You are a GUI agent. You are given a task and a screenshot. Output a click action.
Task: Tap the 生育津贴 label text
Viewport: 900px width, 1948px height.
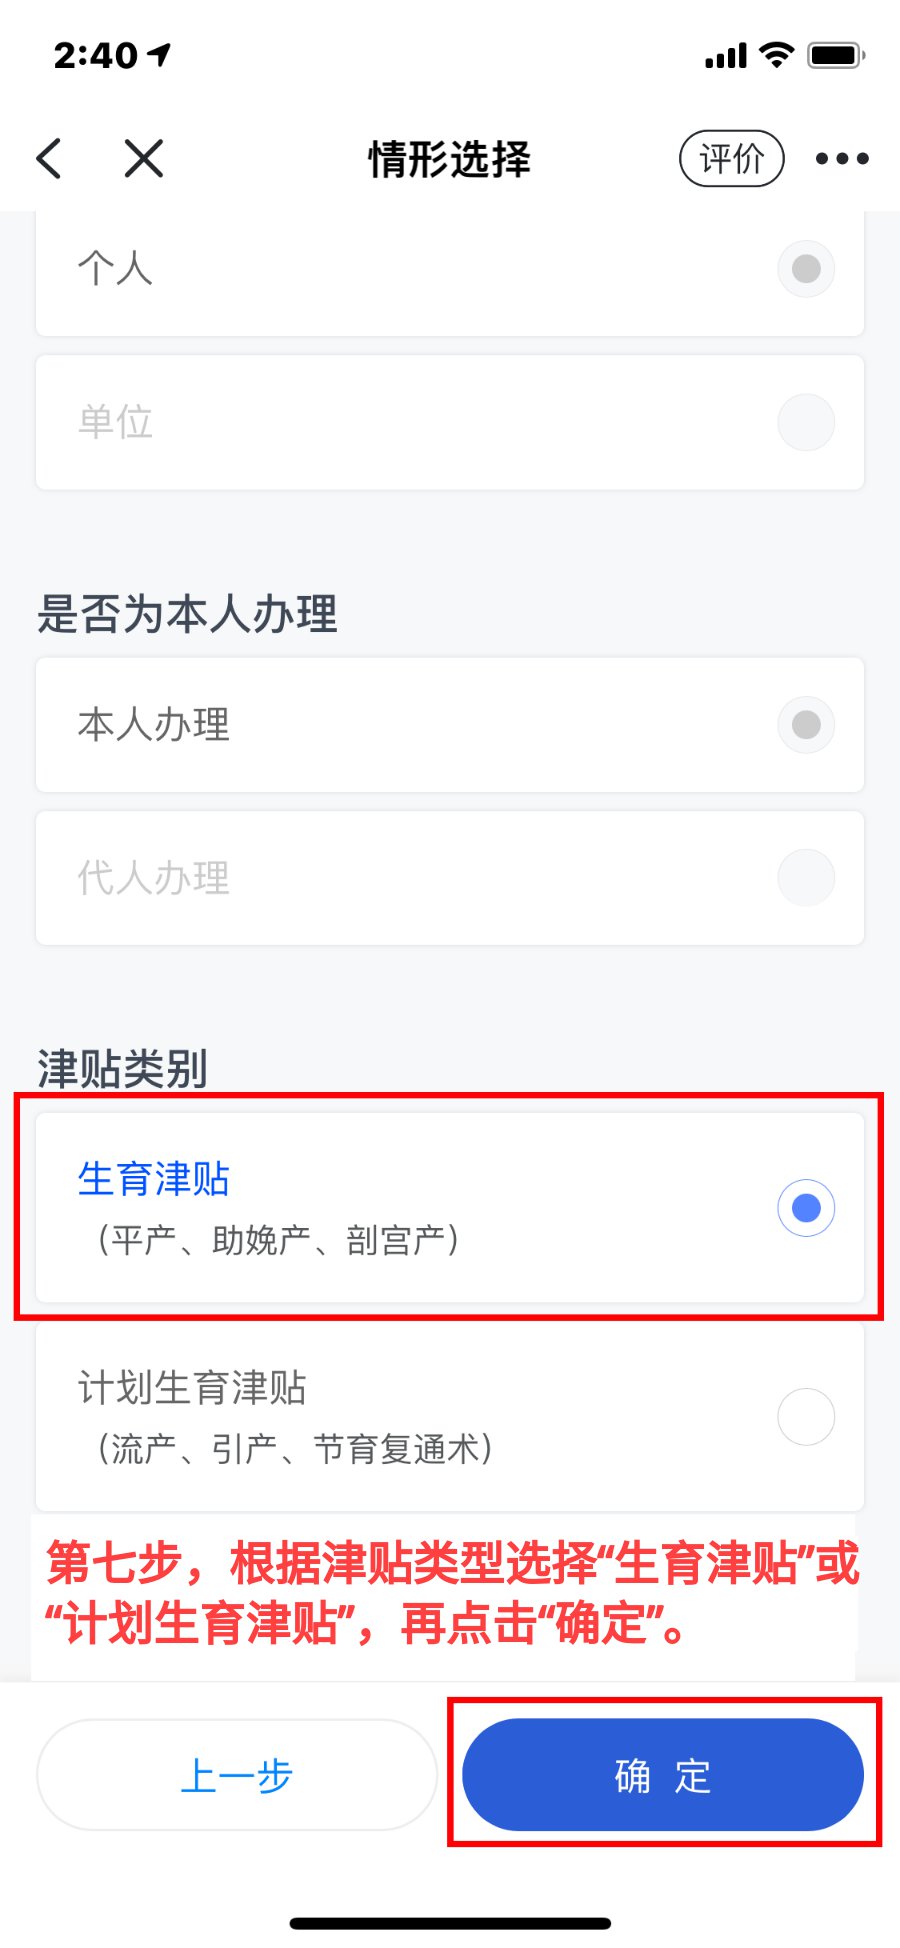click(154, 1180)
